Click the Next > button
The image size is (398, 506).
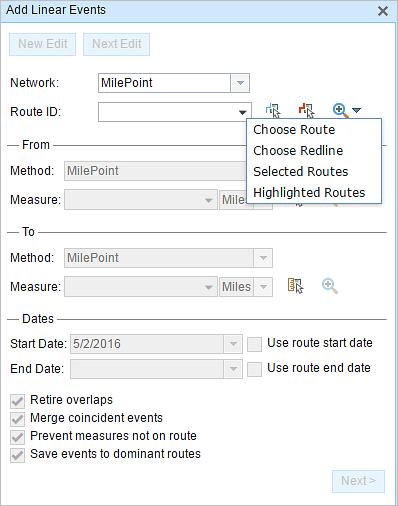coord(358,481)
